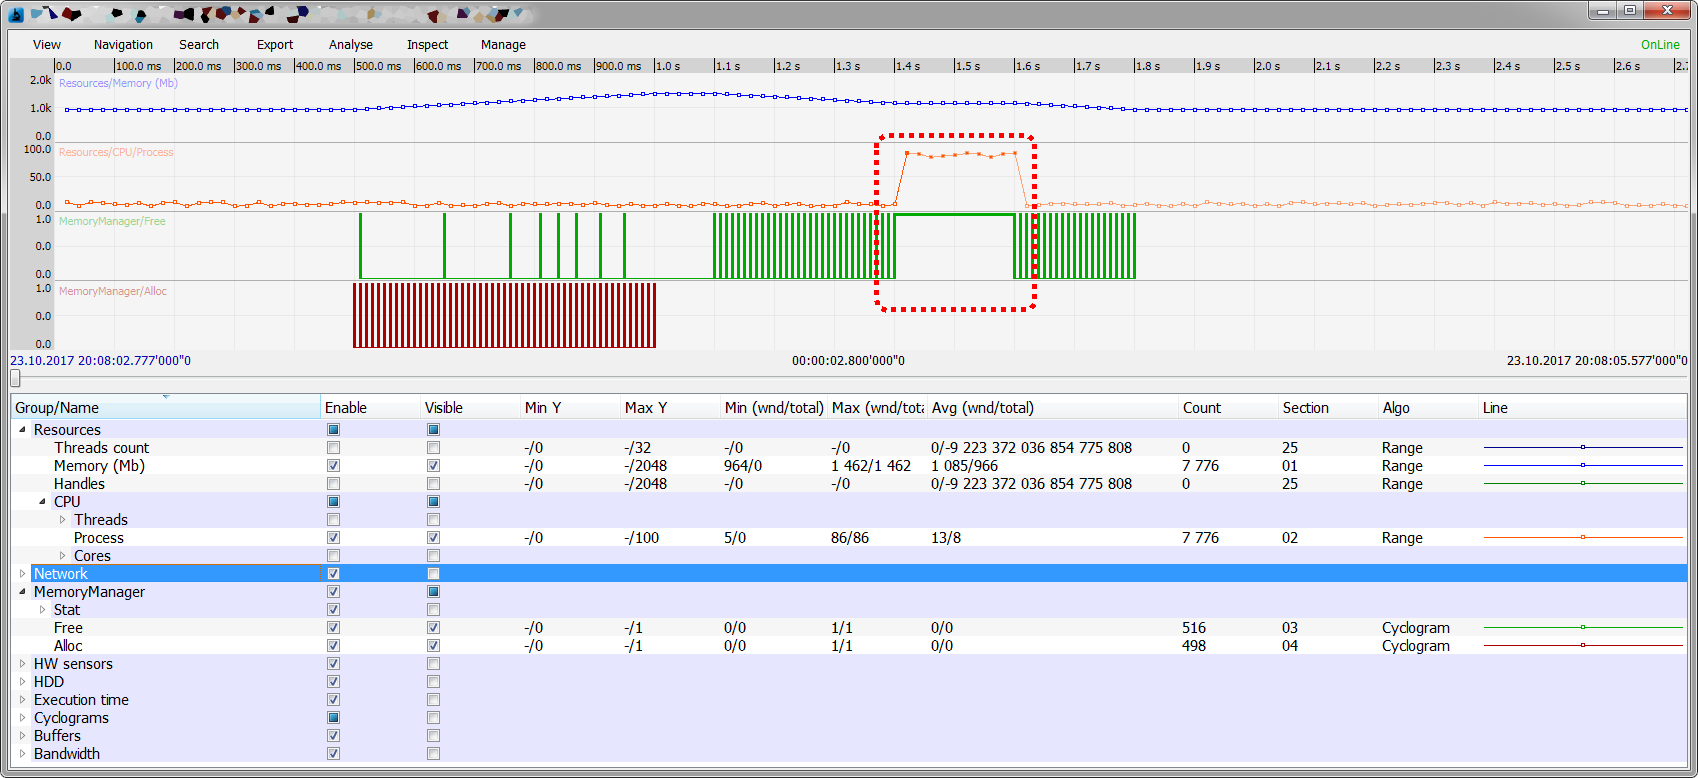
Task: Click the 2.0 s mark on time ruler
Action: click(x=1268, y=66)
